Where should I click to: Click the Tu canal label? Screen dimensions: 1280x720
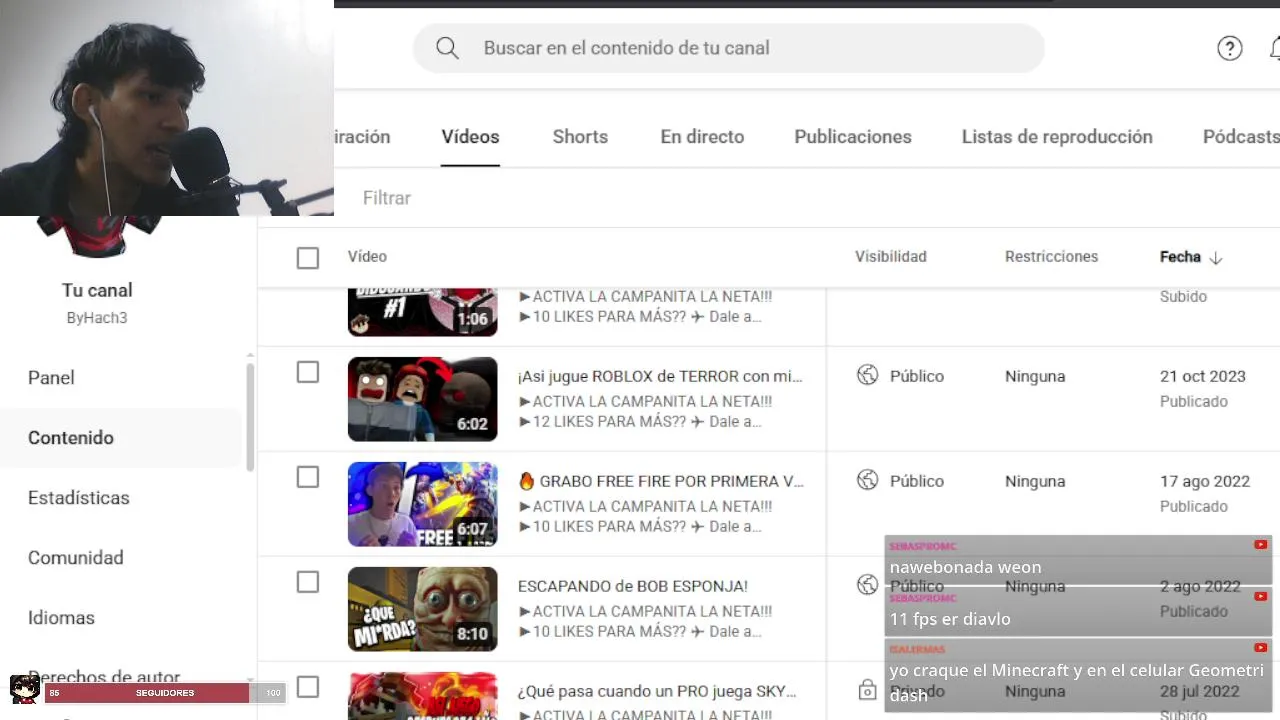(97, 290)
